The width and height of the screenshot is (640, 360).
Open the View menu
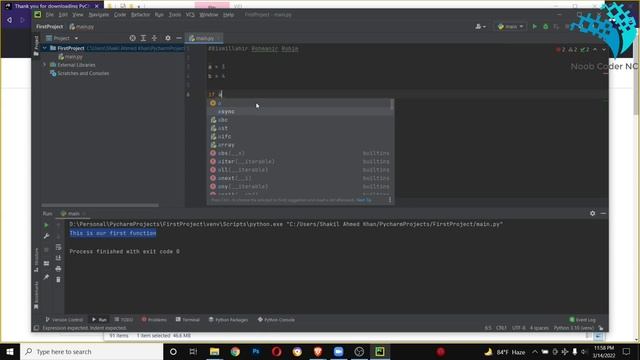click(78, 15)
